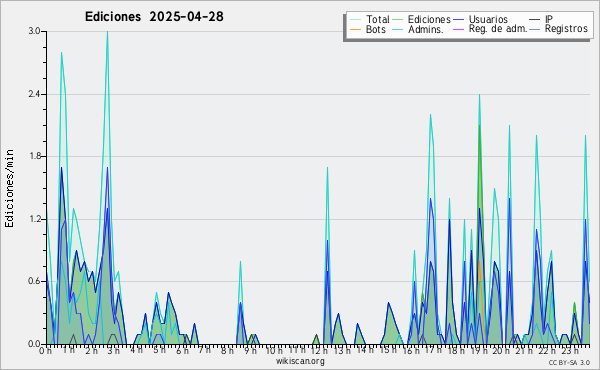Click the 3.0 value on the vertical axis
Screen dimensions: 600x370
[x=35, y=31]
